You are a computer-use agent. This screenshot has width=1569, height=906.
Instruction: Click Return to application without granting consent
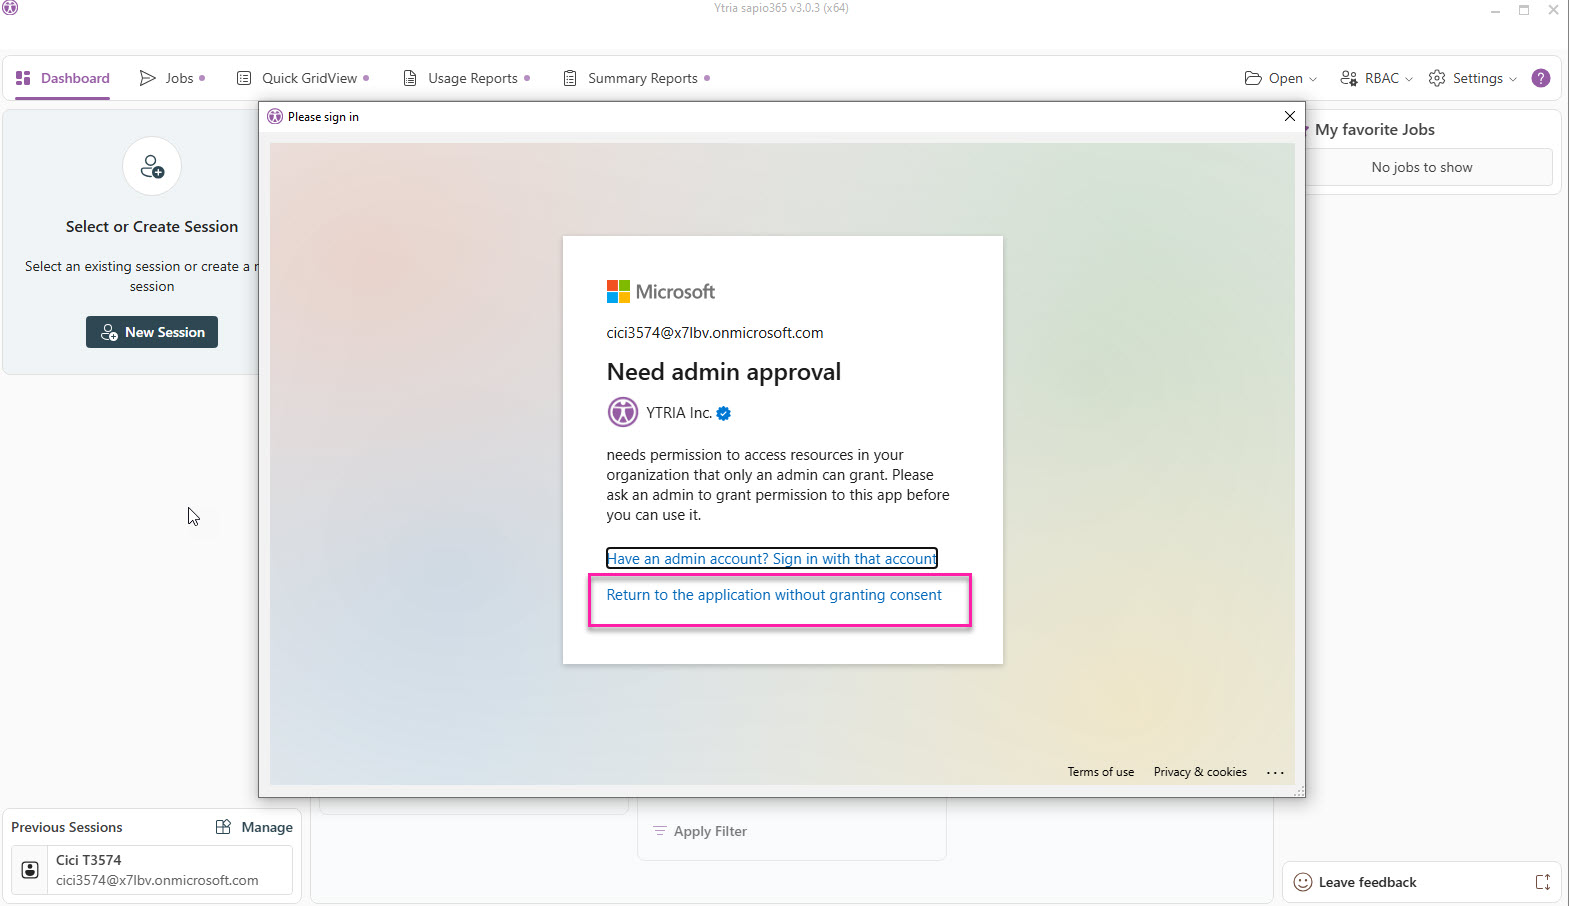click(773, 595)
